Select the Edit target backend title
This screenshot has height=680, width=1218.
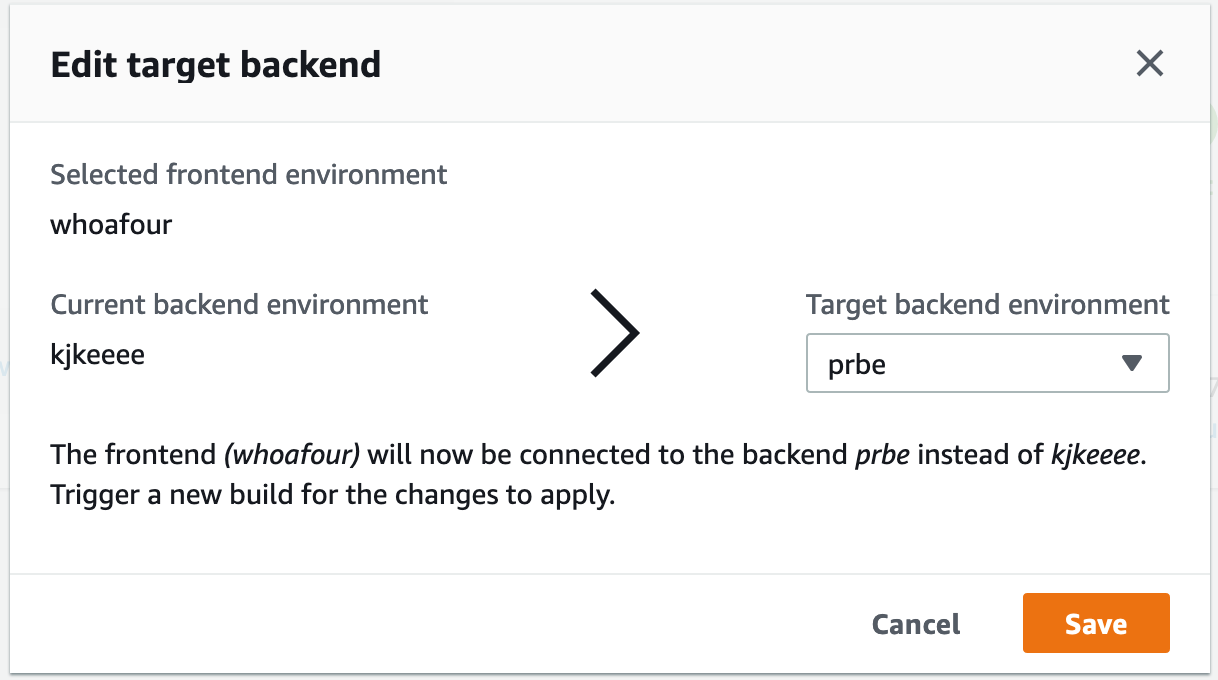click(x=215, y=64)
